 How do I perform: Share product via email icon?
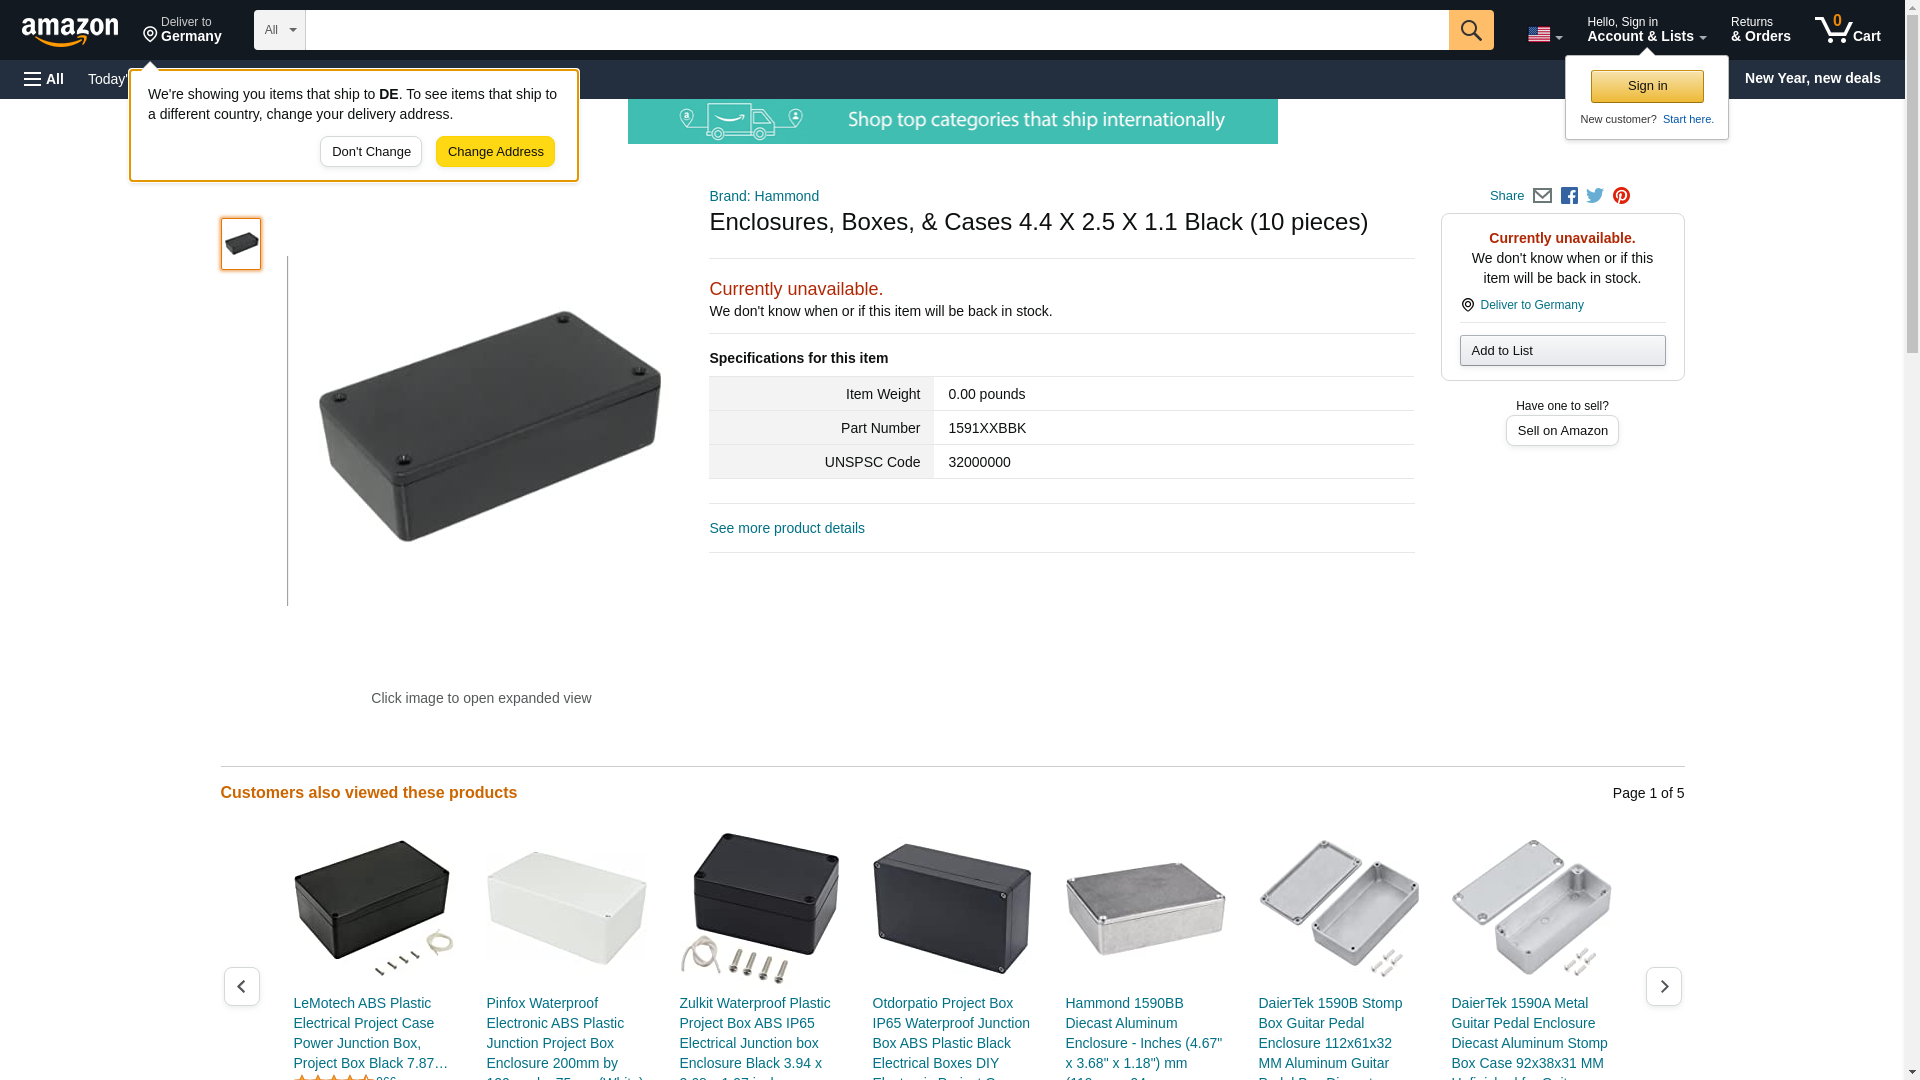click(1542, 196)
